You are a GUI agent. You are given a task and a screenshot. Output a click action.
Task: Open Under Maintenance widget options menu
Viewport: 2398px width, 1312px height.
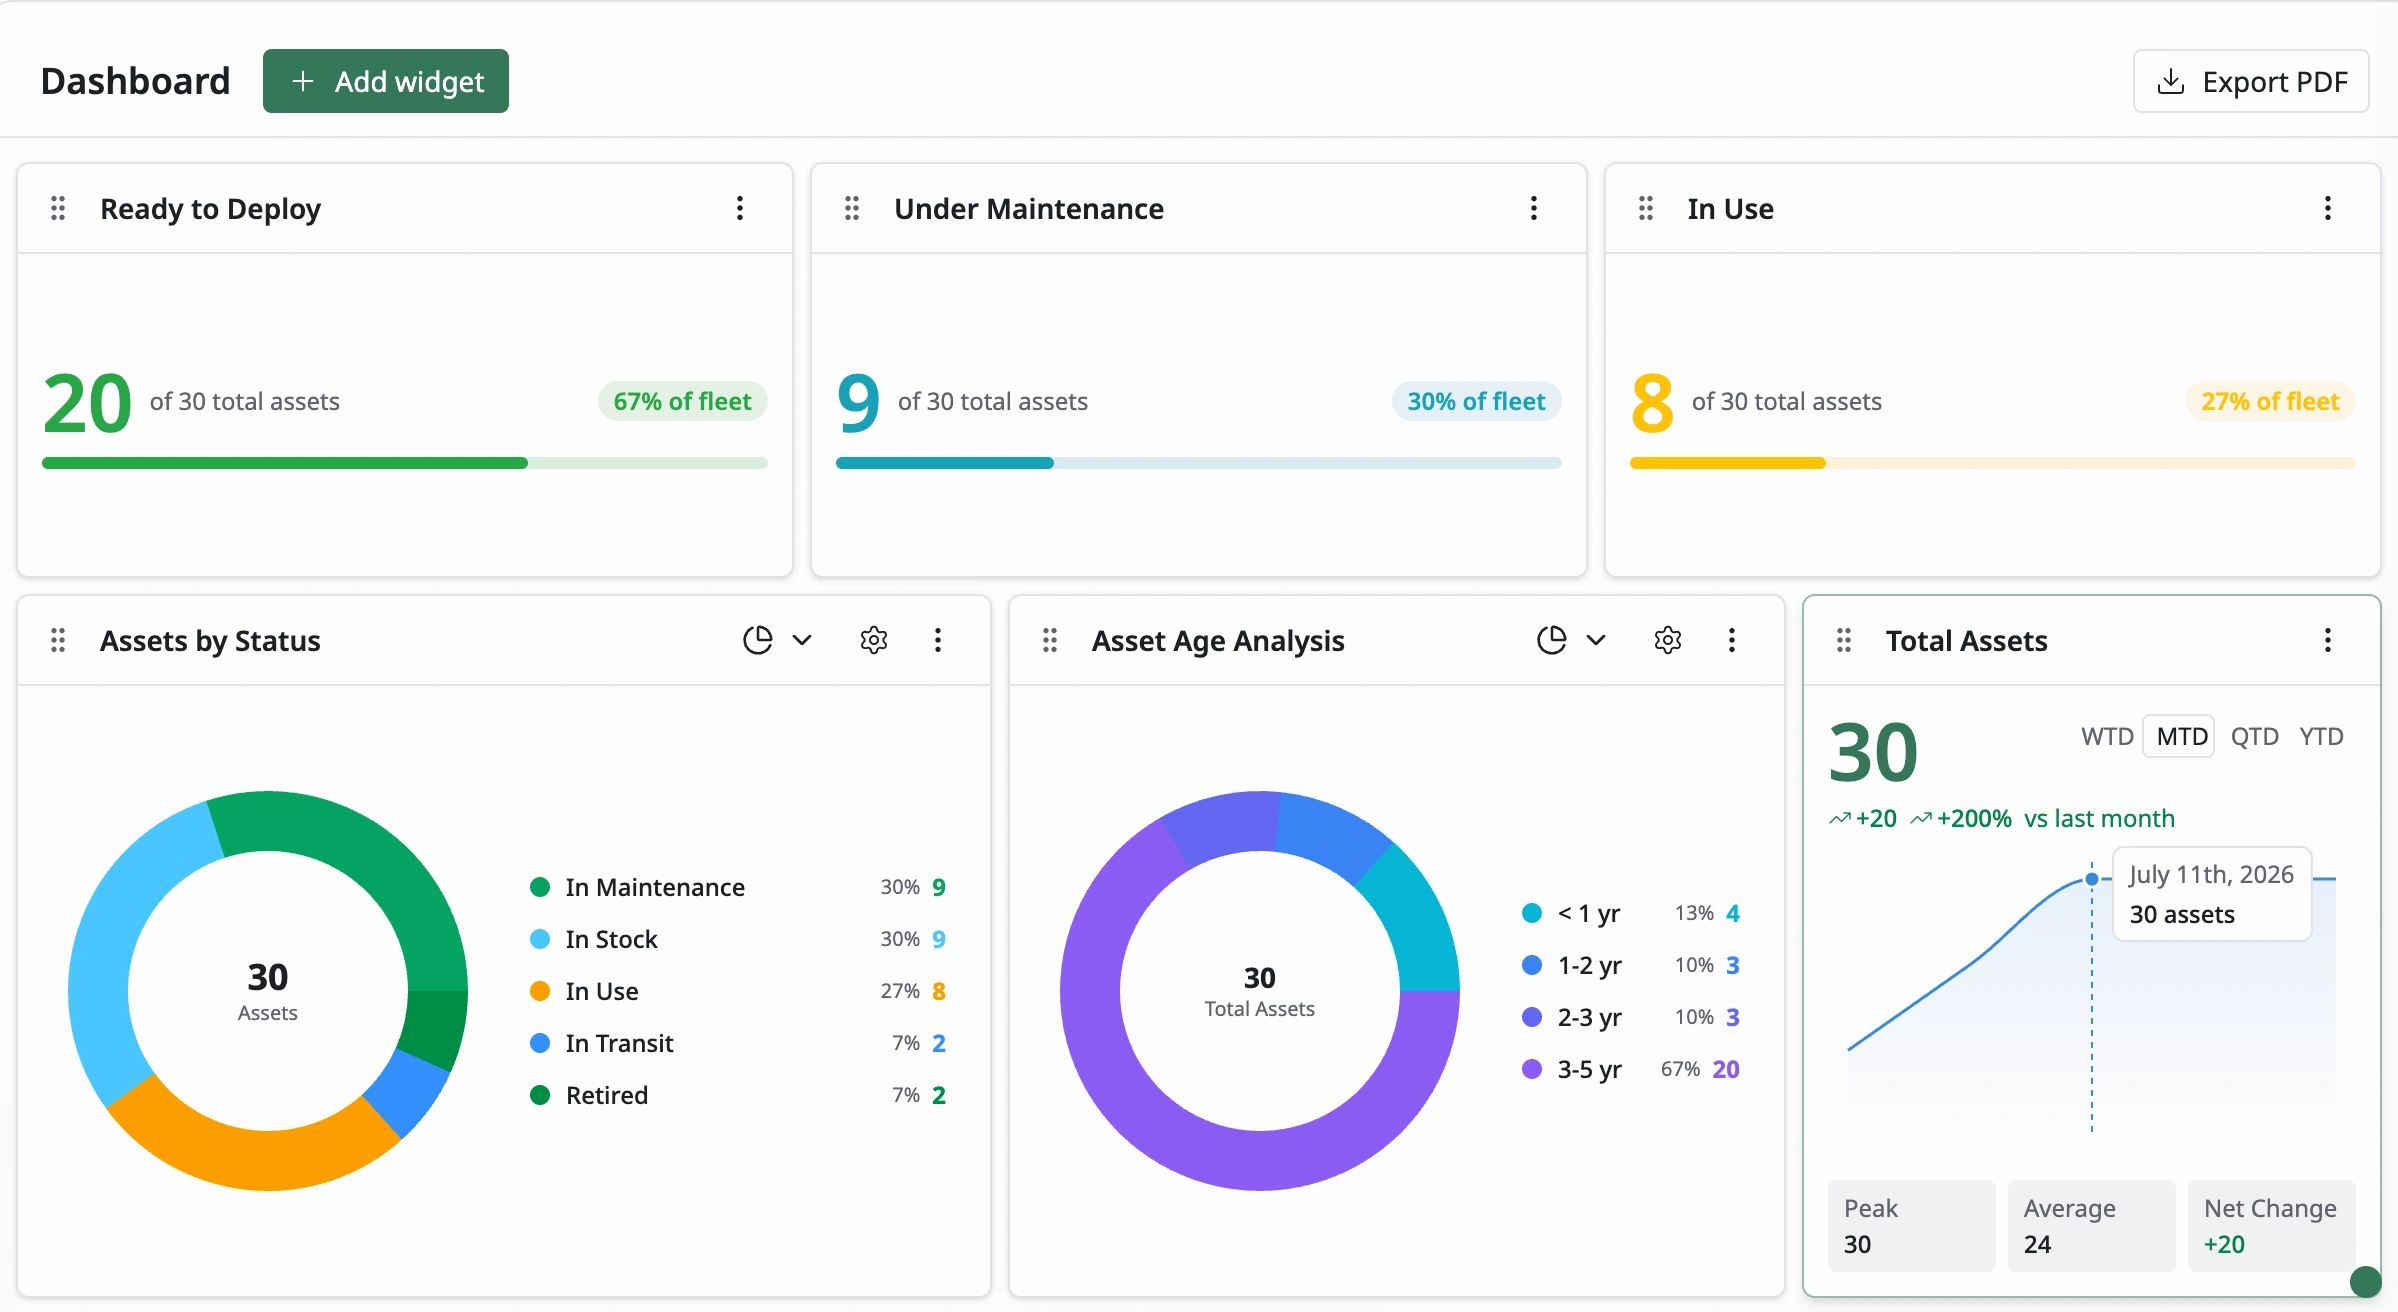click(1534, 208)
